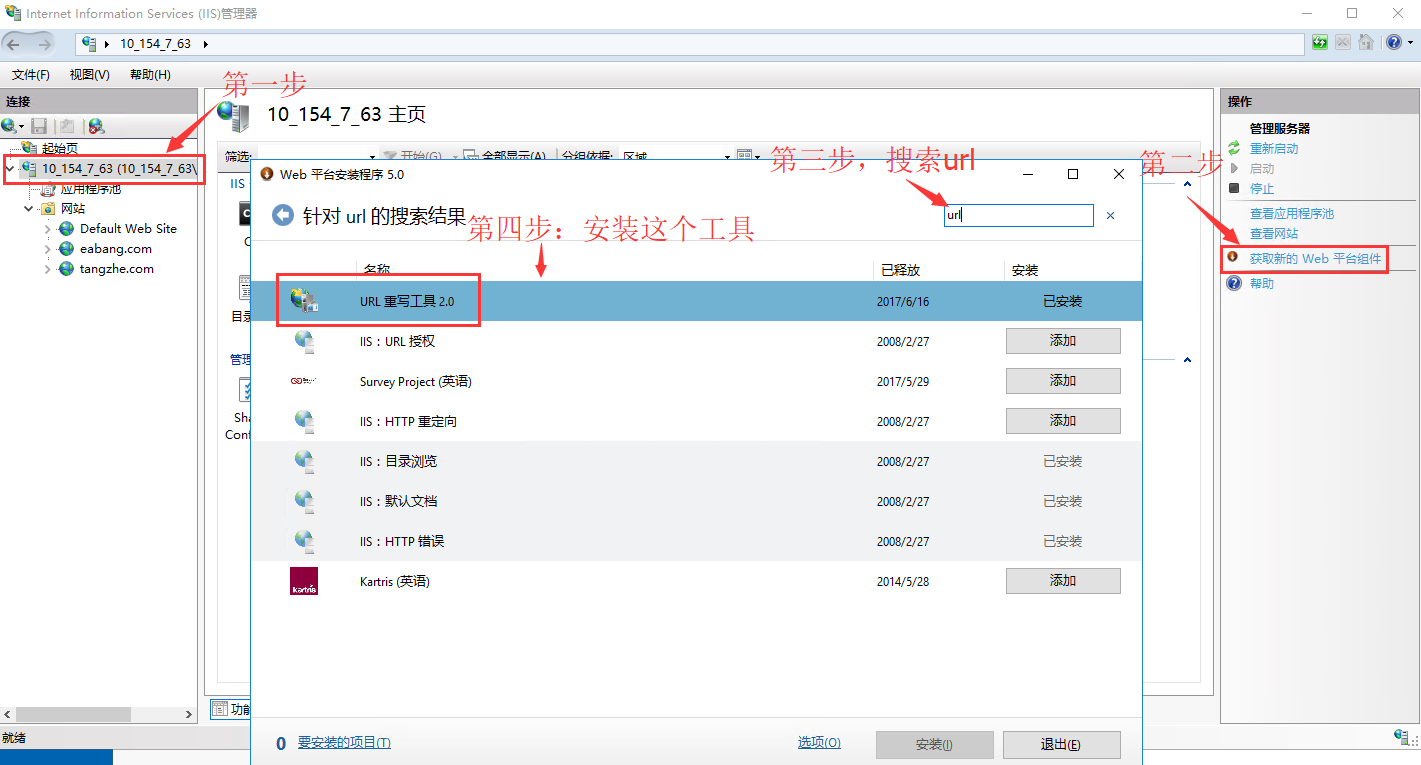Viewport: 1421px width, 765px height.
Task: Select 起始页 in the connections tree
Action: 60,148
